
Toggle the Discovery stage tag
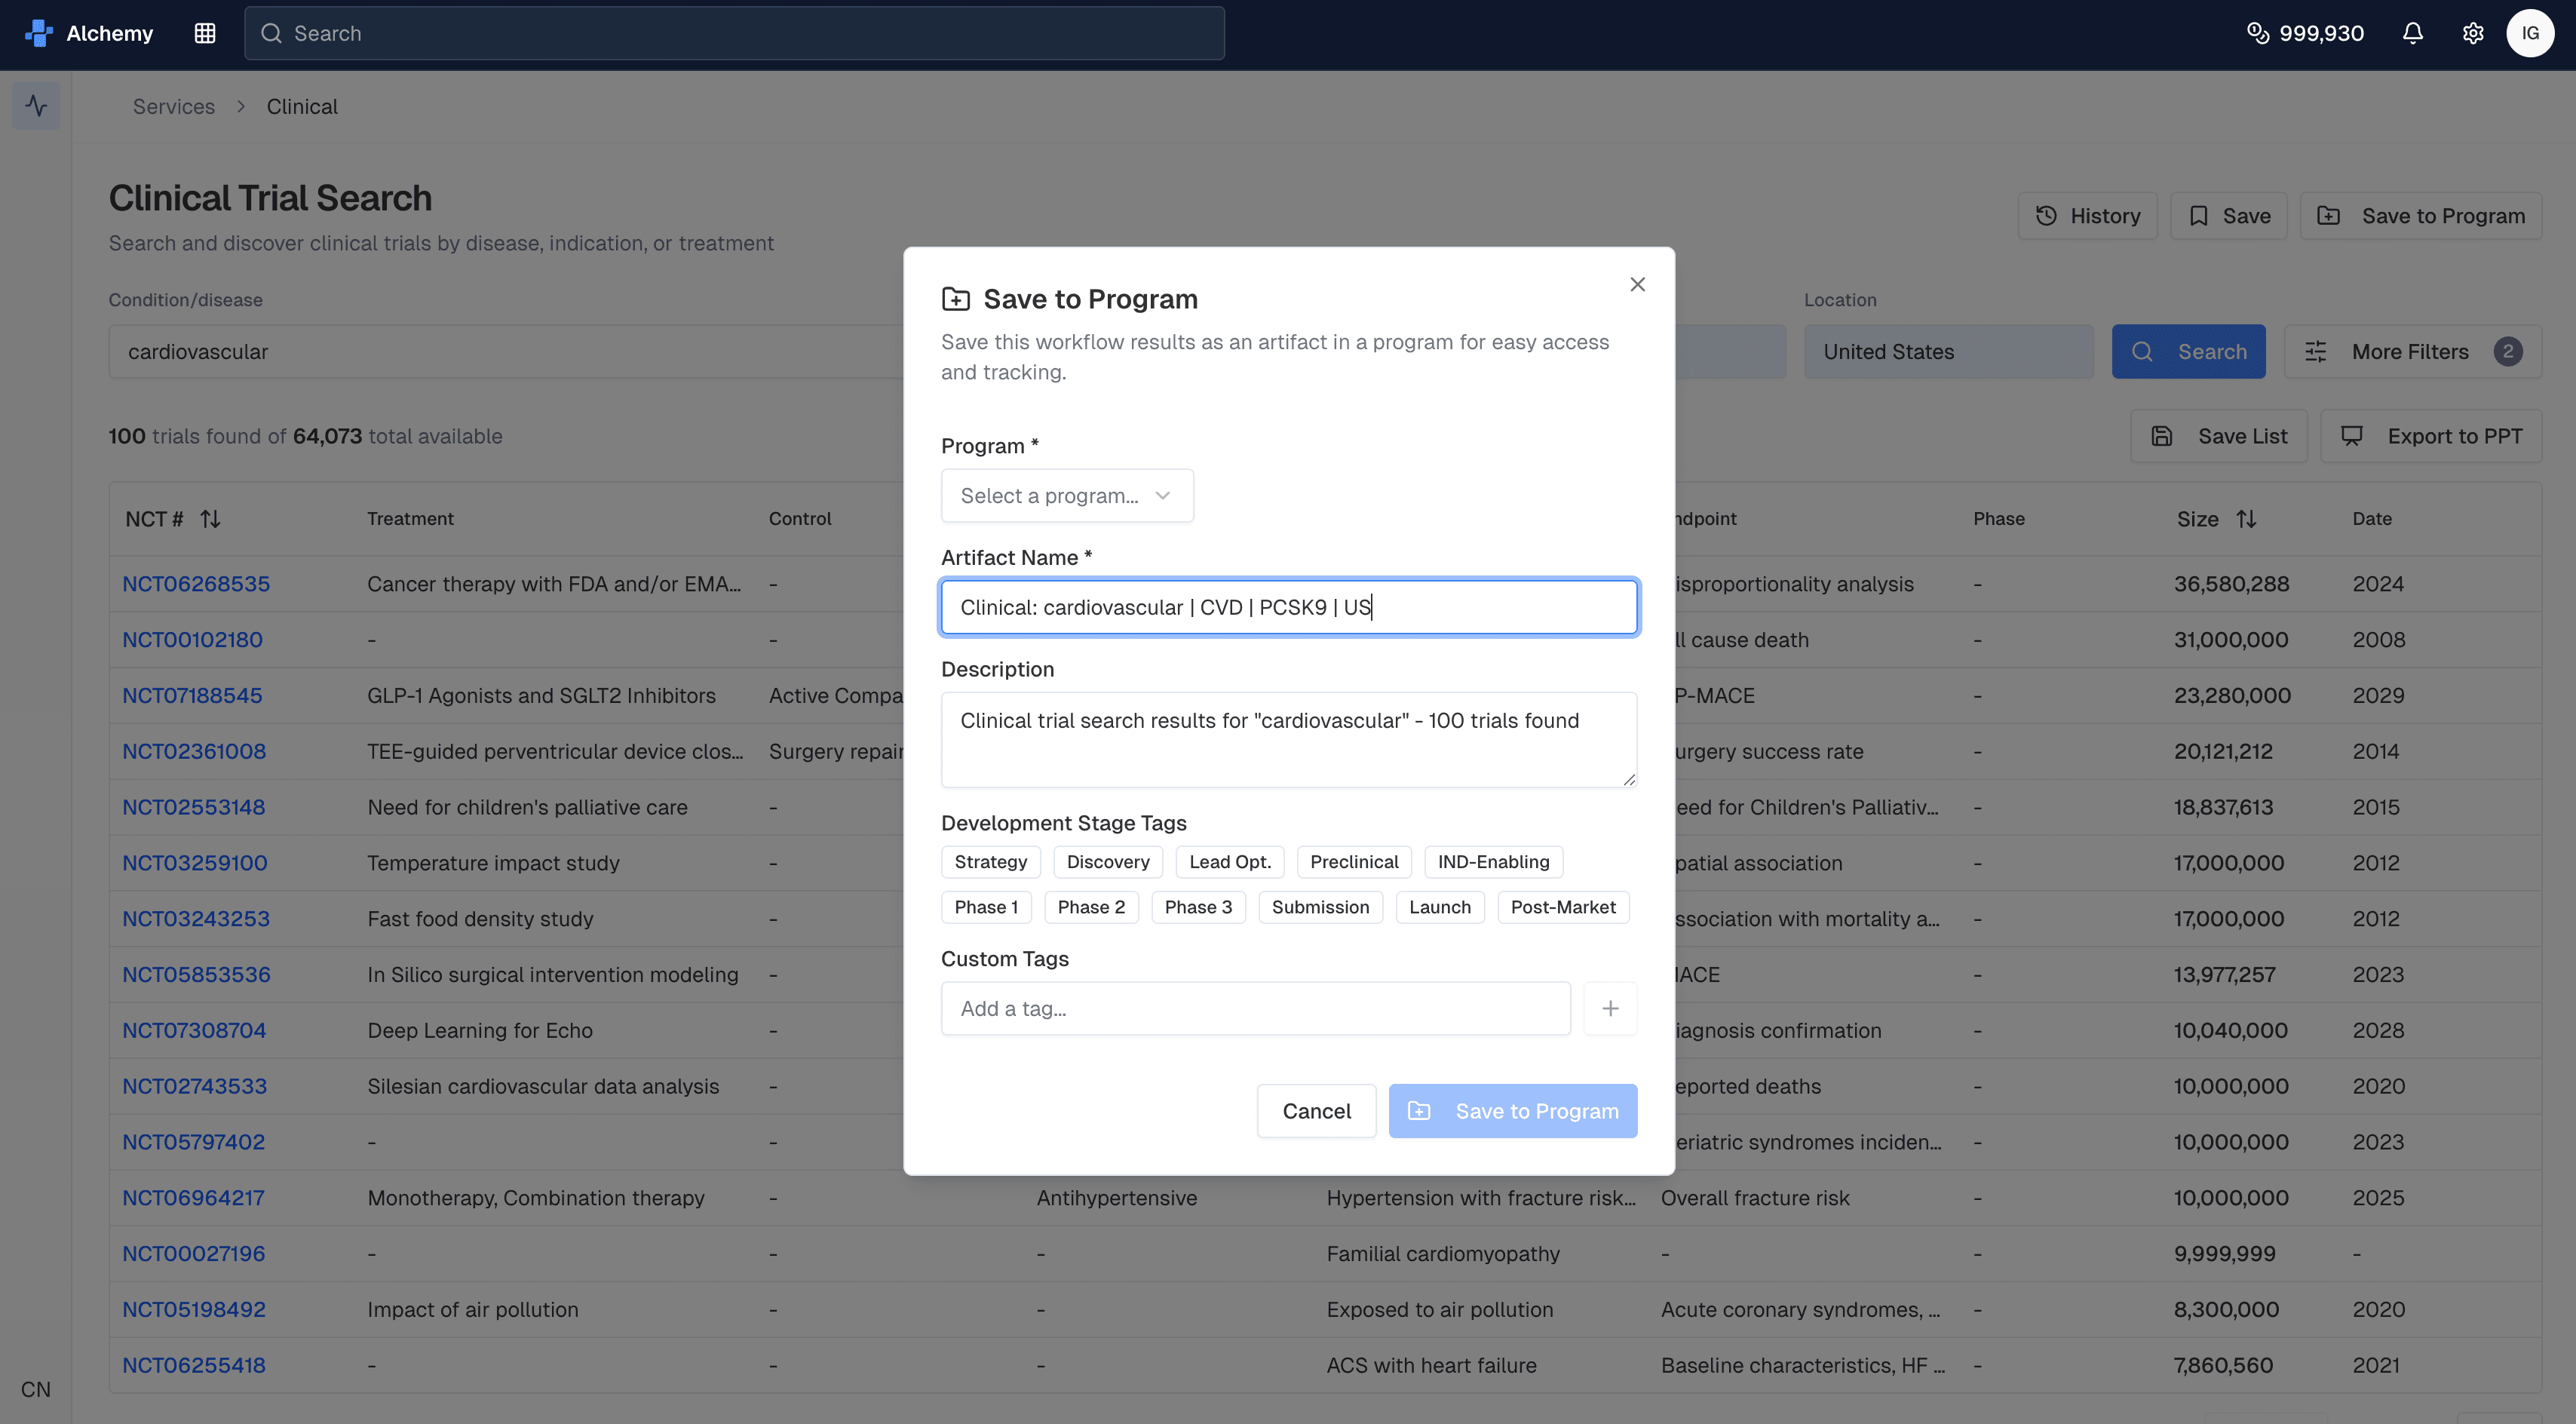pyautogui.click(x=1107, y=862)
